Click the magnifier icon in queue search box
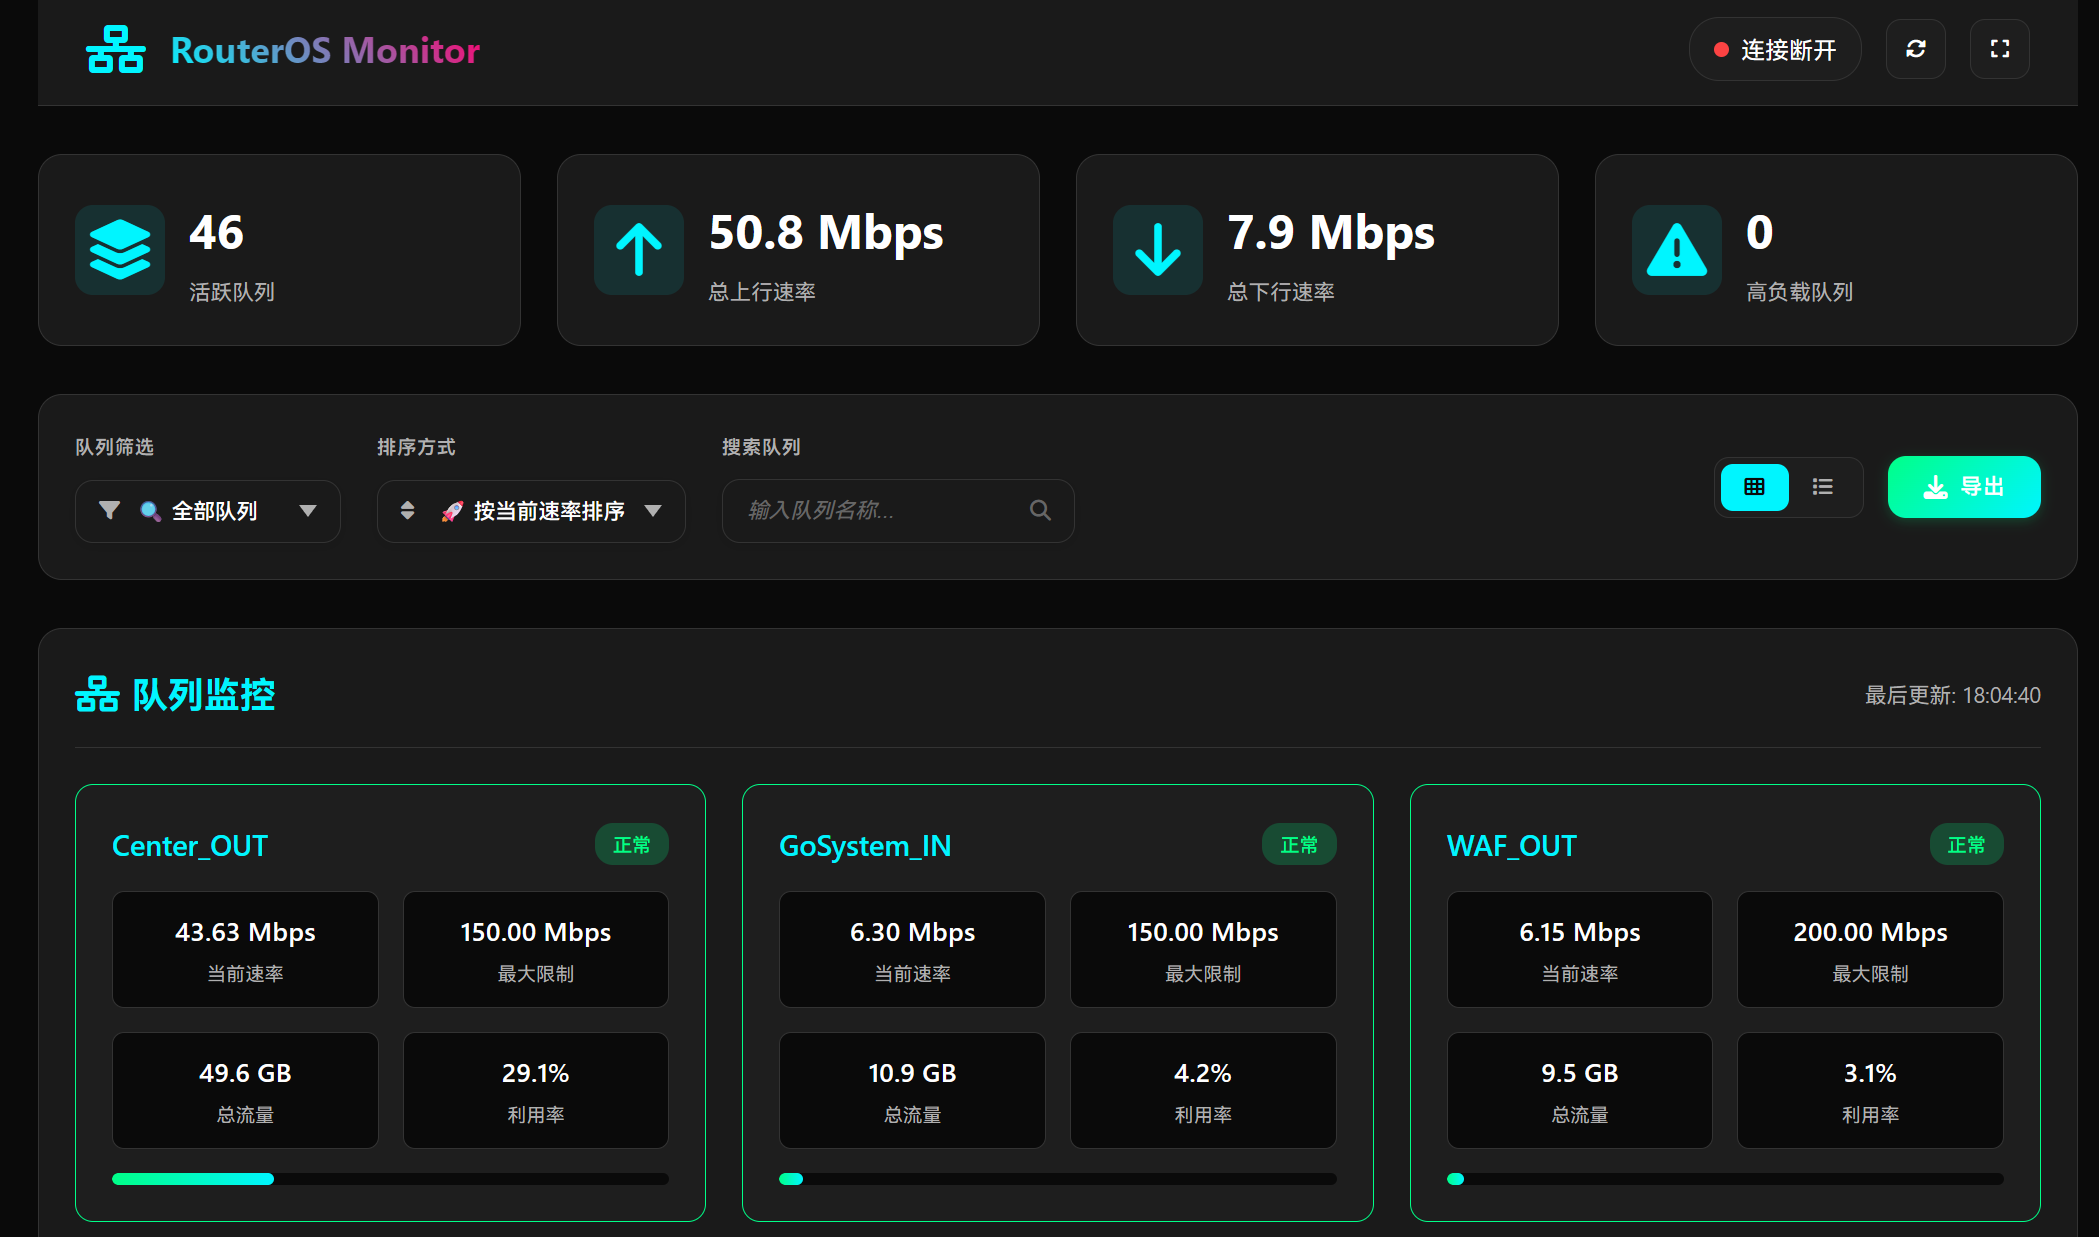Viewport: 2099px width, 1237px height. (x=1040, y=510)
